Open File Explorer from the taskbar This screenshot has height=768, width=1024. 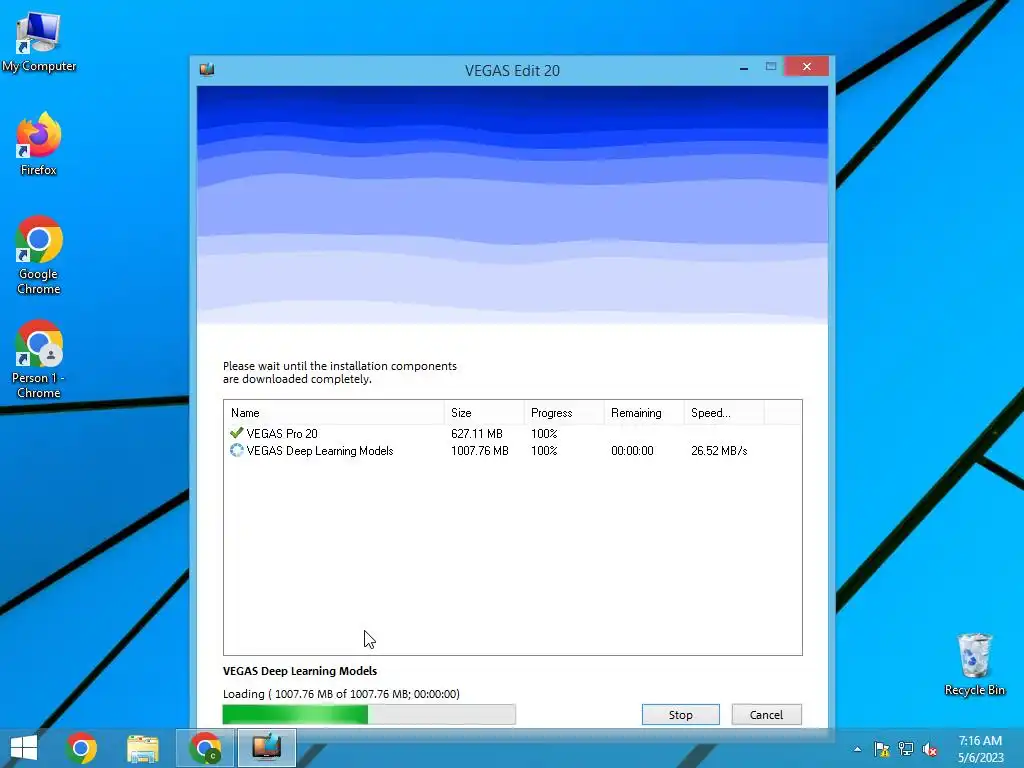(142, 748)
